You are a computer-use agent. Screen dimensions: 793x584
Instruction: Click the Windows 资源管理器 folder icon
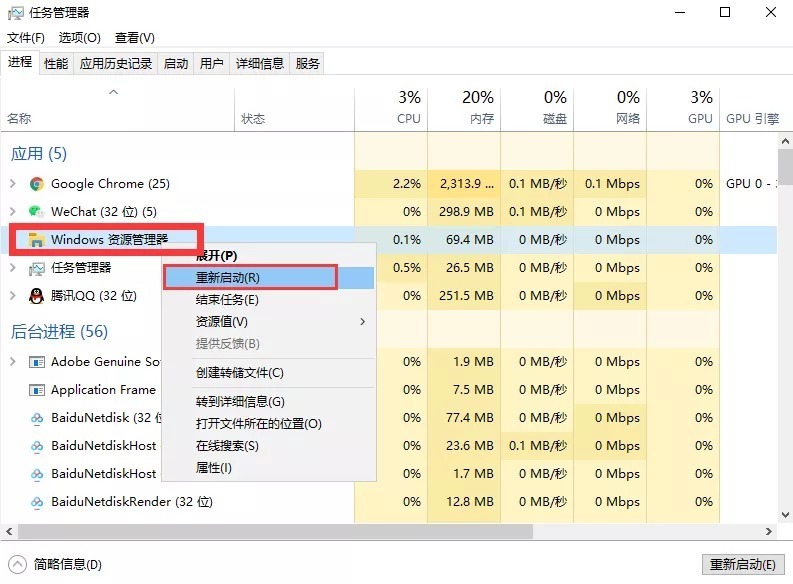coord(36,240)
